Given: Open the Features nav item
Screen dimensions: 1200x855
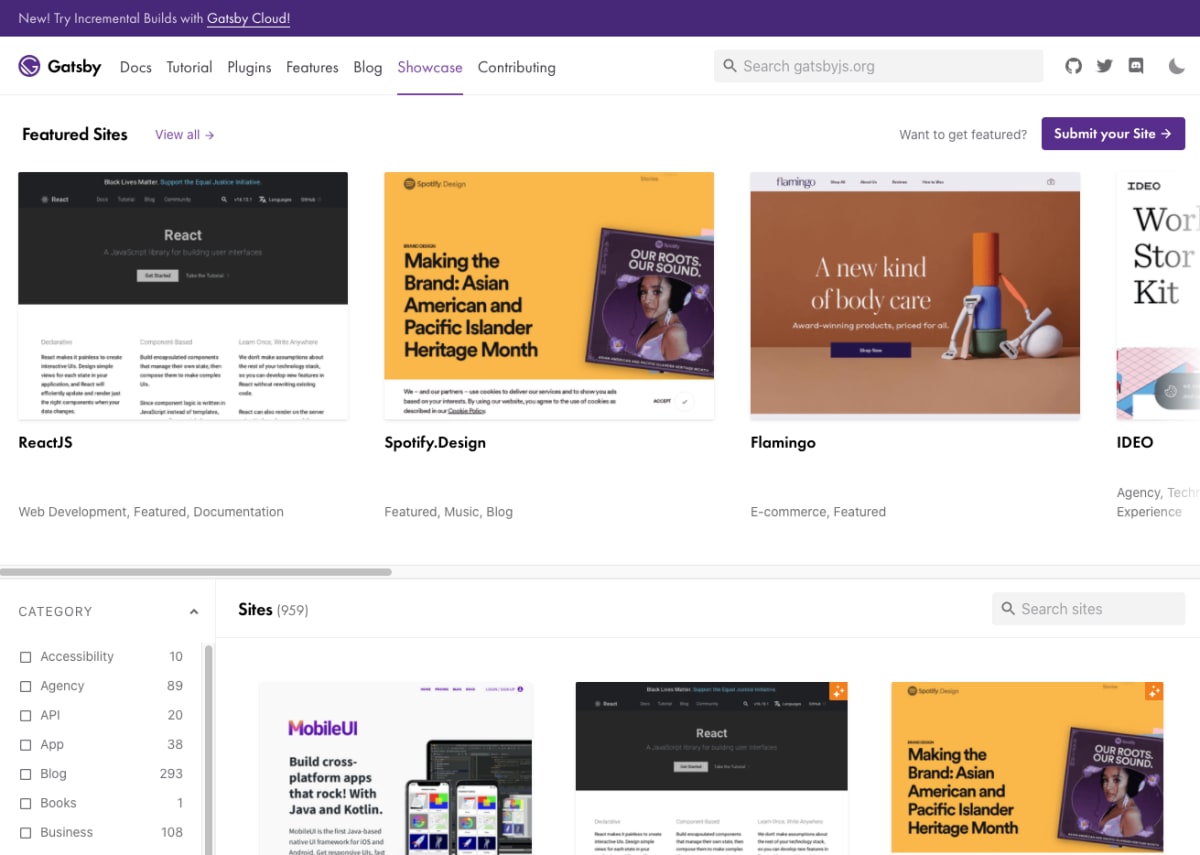Looking at the screenshot, I should pos(312,67).
